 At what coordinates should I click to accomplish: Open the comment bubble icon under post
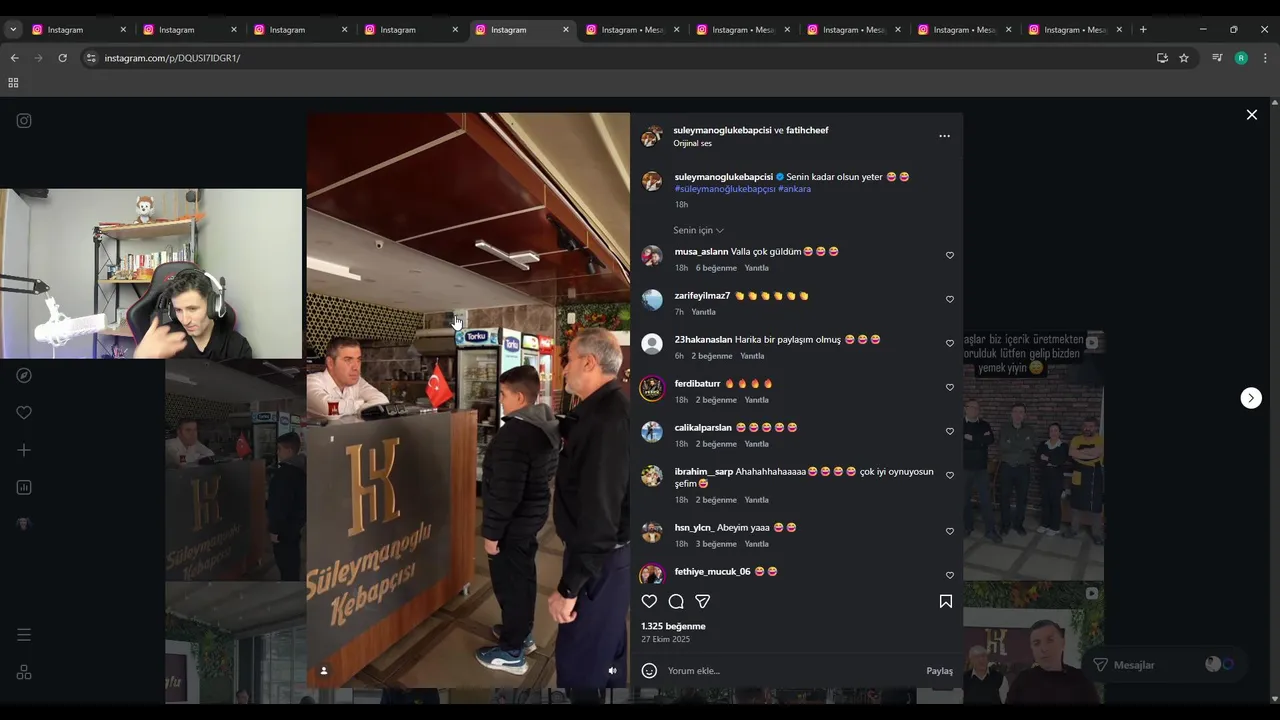tap(676, 601)
